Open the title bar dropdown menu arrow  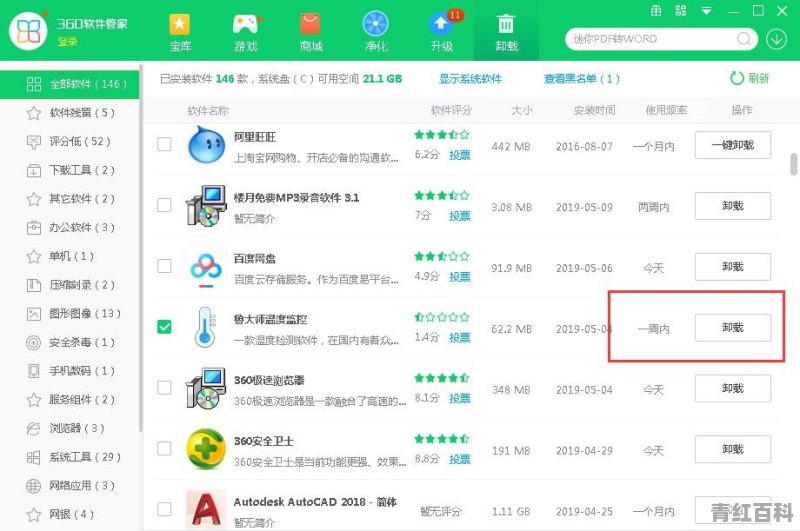click(x=707, y=11)
